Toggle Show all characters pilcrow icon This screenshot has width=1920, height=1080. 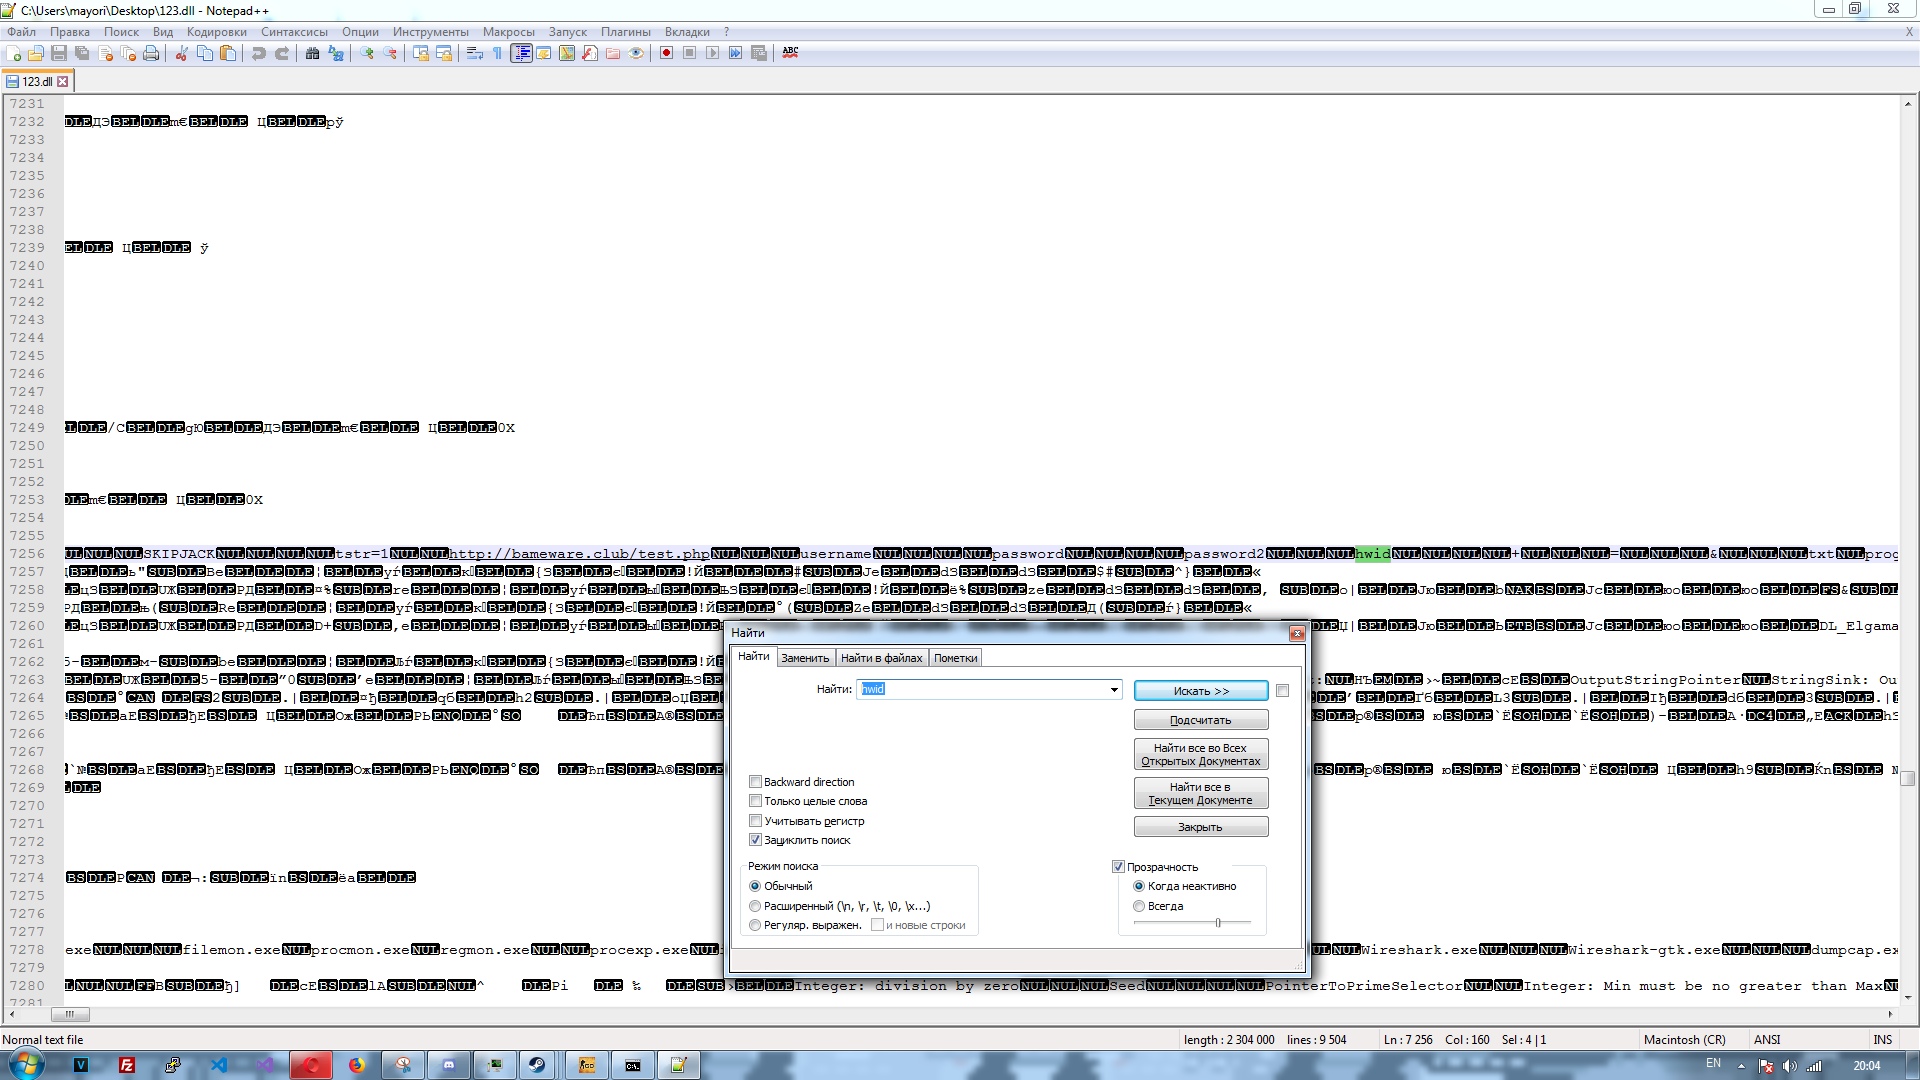point(497,53)
